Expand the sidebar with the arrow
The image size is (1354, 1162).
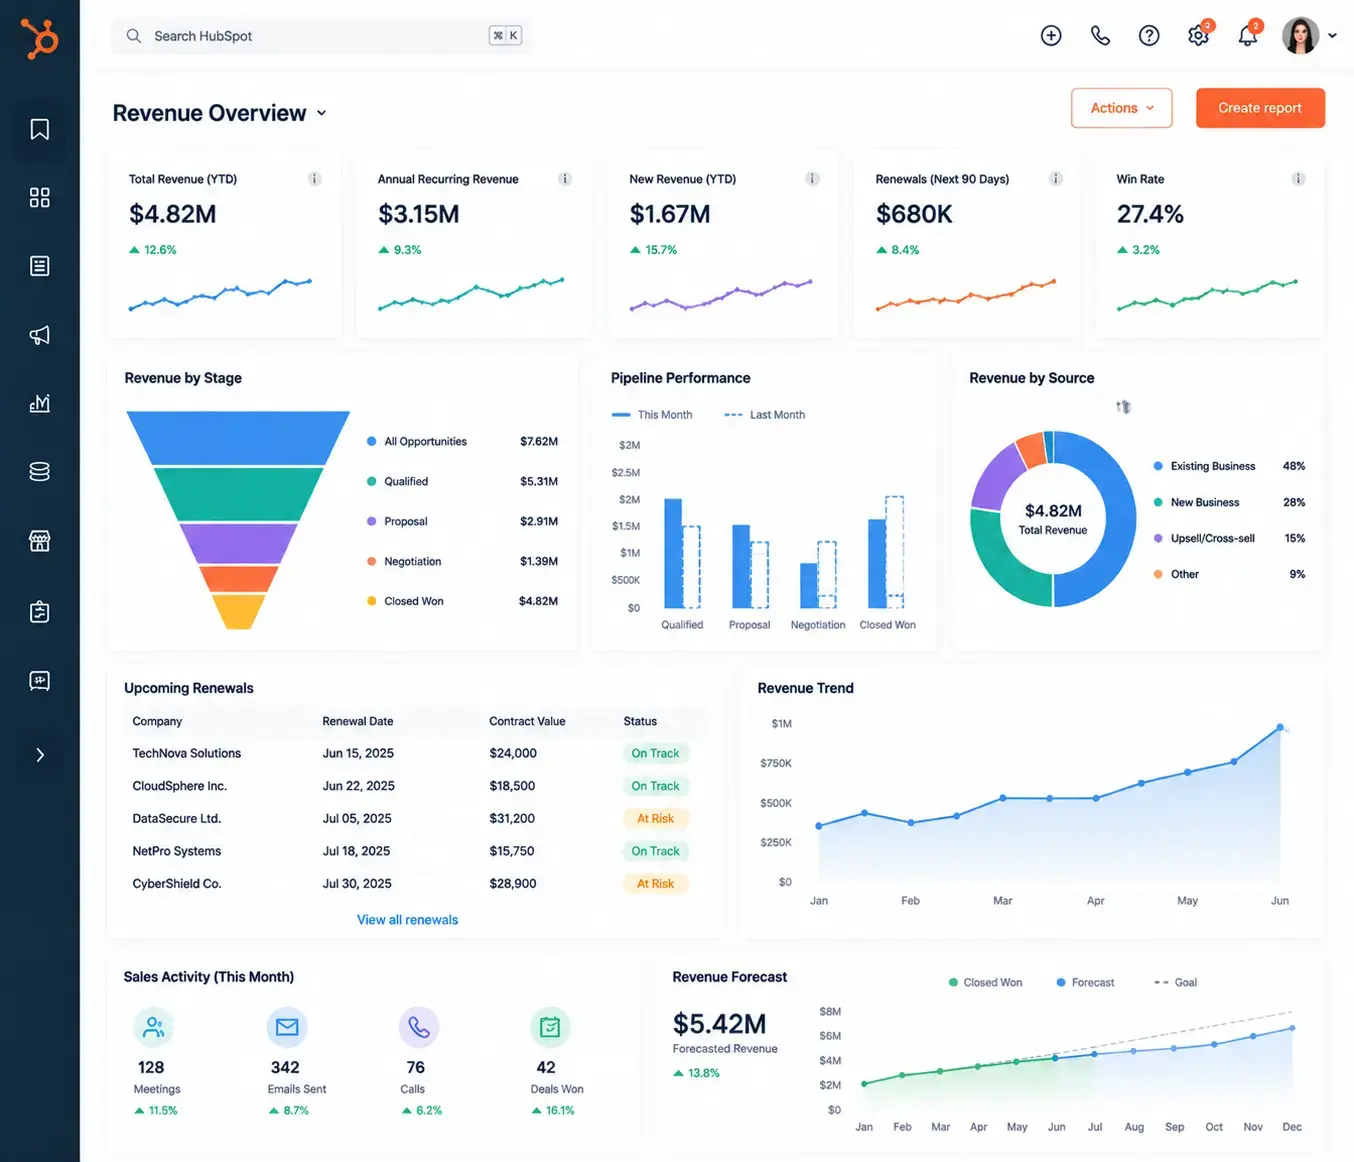click(40, 755)
